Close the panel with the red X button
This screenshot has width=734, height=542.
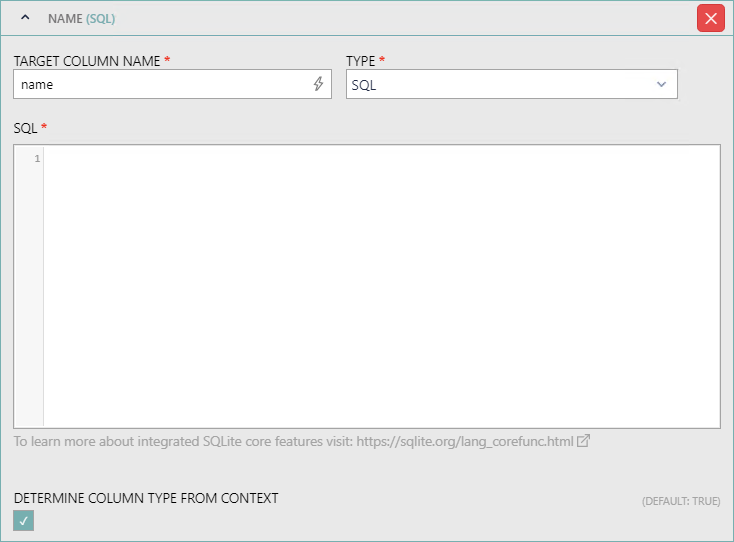tap(710, 18)
